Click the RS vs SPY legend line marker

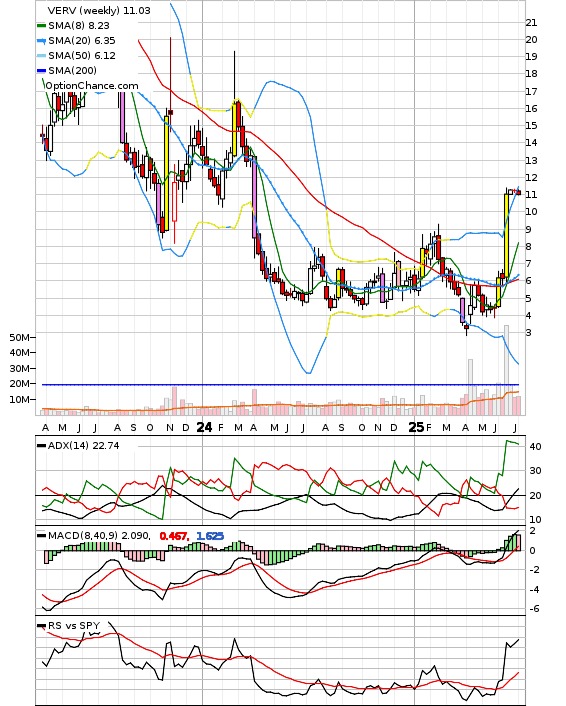(x=41, y=625)
